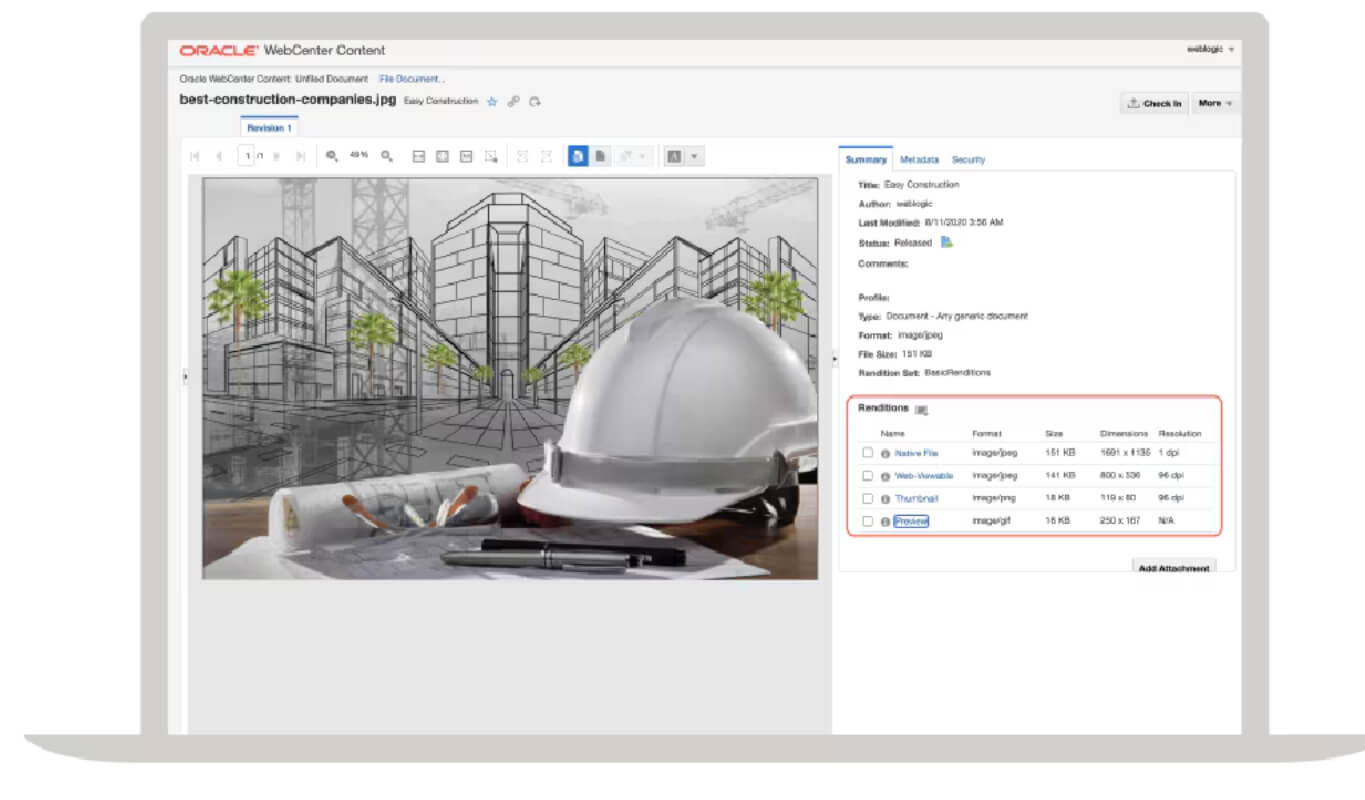Click the best-construction-companies.jpg file name
This screenshot has height=800, width=1365.
pos(288,101)
